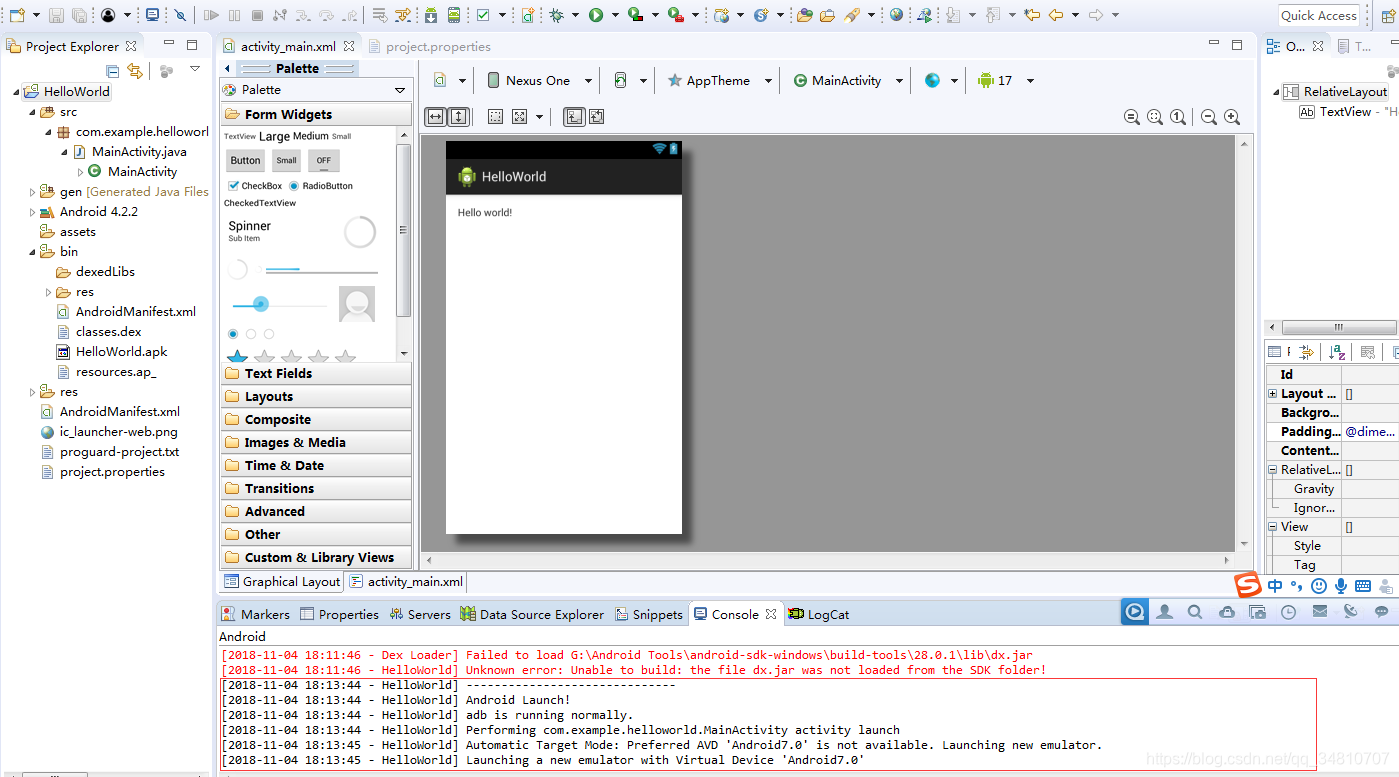This screenshot has width=1399, height=777.
Task: Click the Save All toolbar icon
Action: tap(79, 15)
